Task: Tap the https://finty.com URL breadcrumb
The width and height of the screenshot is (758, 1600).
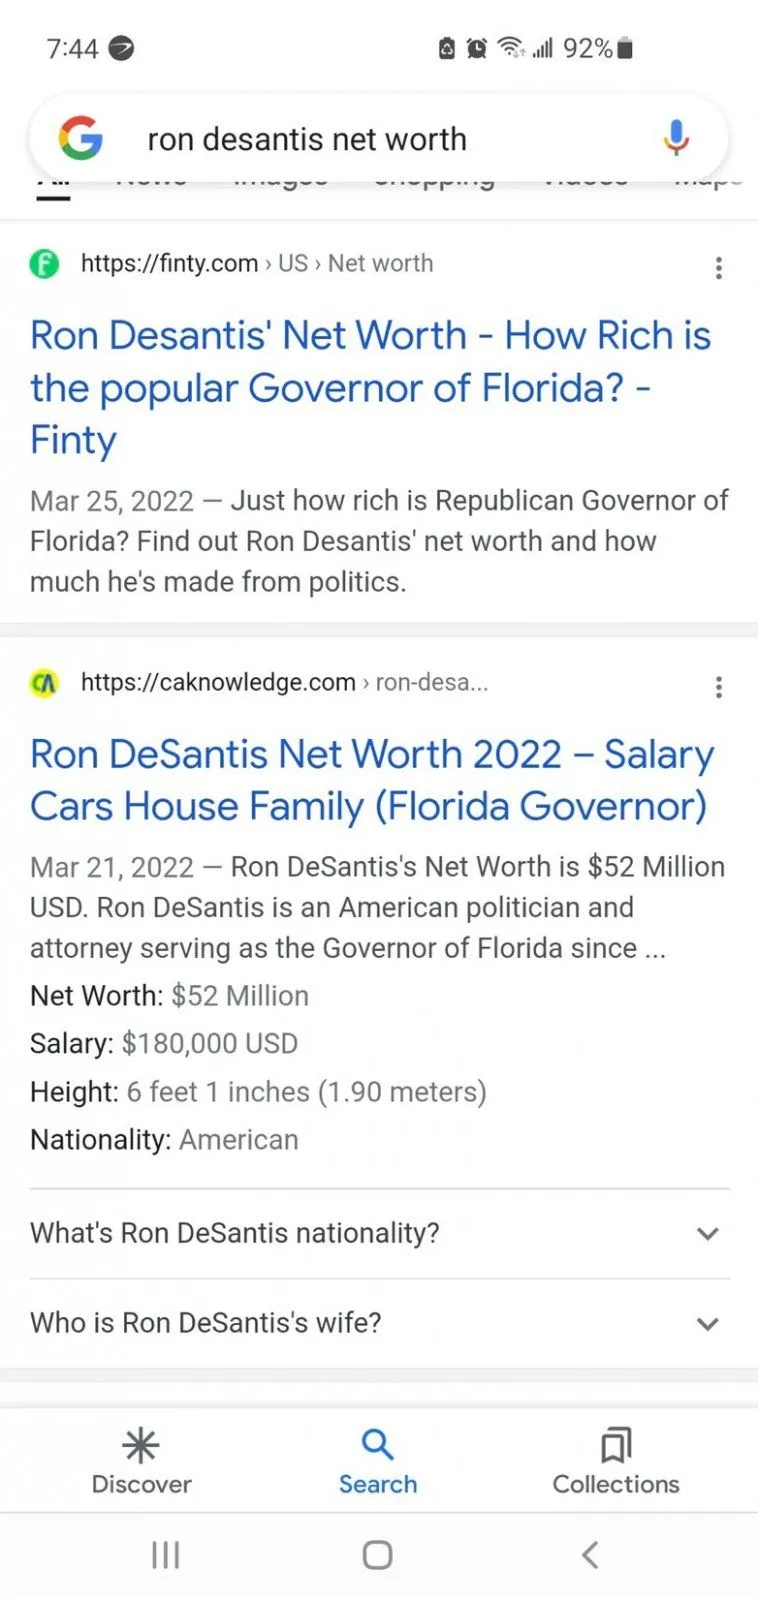Action: (x=169, y=264)
